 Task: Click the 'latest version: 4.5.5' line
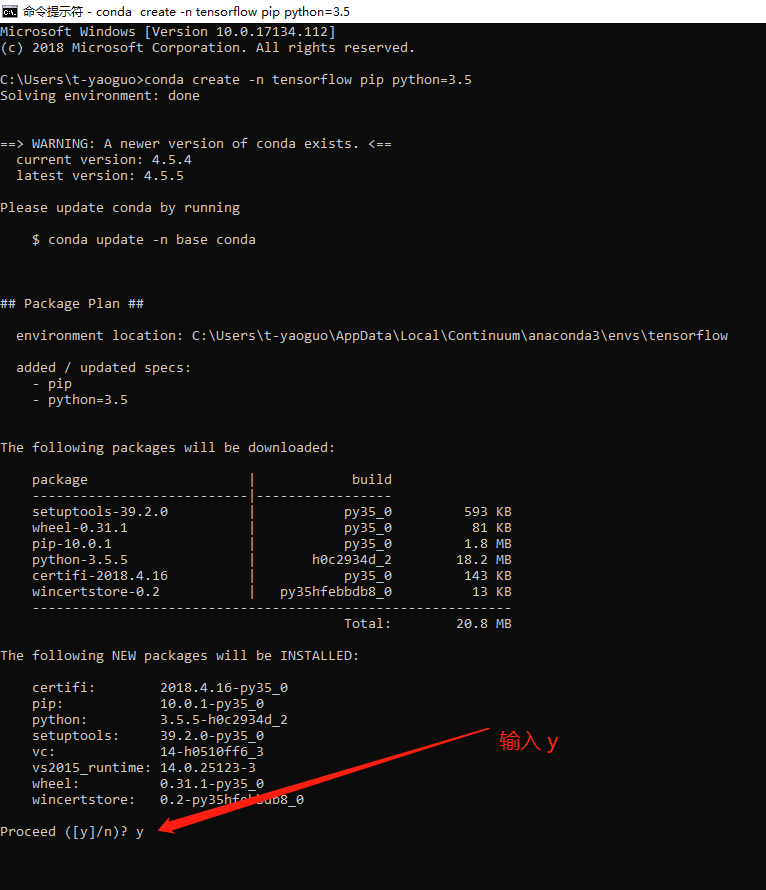[x=100, y=176]
